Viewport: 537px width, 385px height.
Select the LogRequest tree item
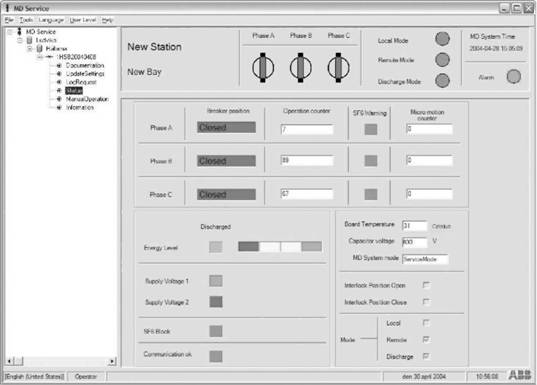click(81, 82)
